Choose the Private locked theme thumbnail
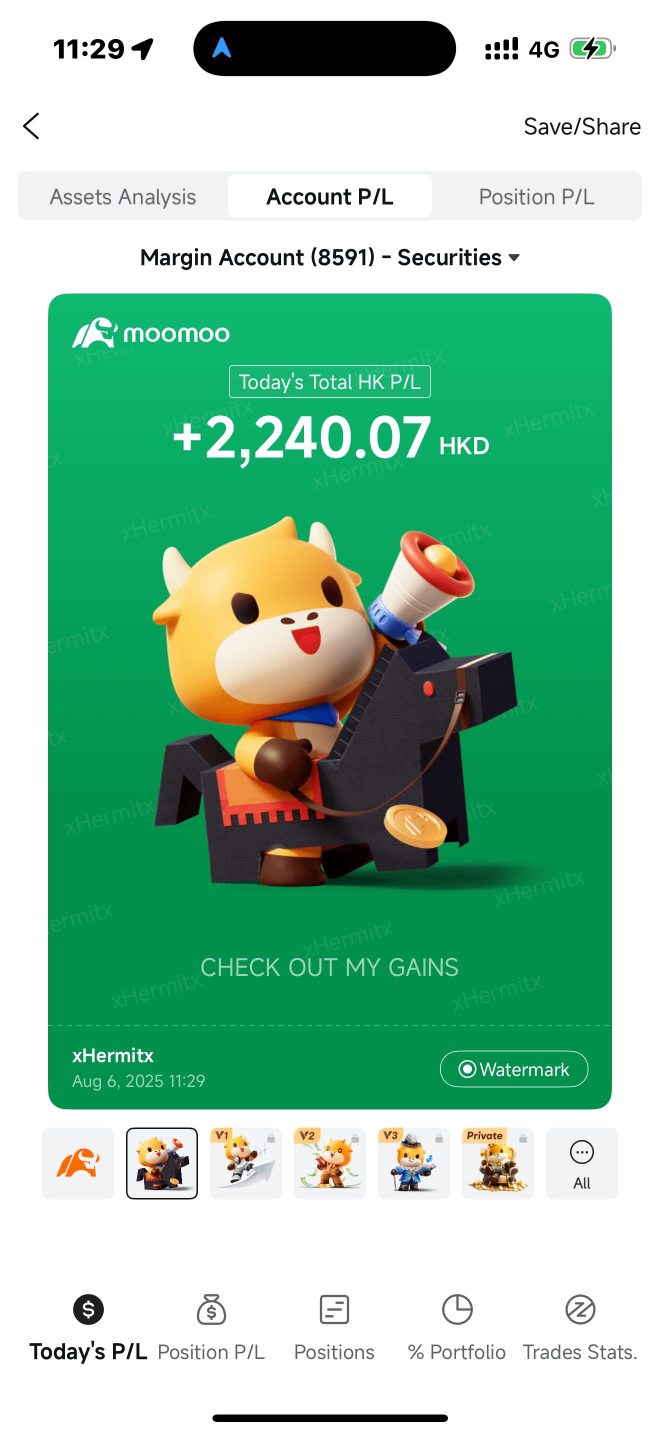Image resolution: width=660 pixels, height=1434 pixels. [498, 1163]
